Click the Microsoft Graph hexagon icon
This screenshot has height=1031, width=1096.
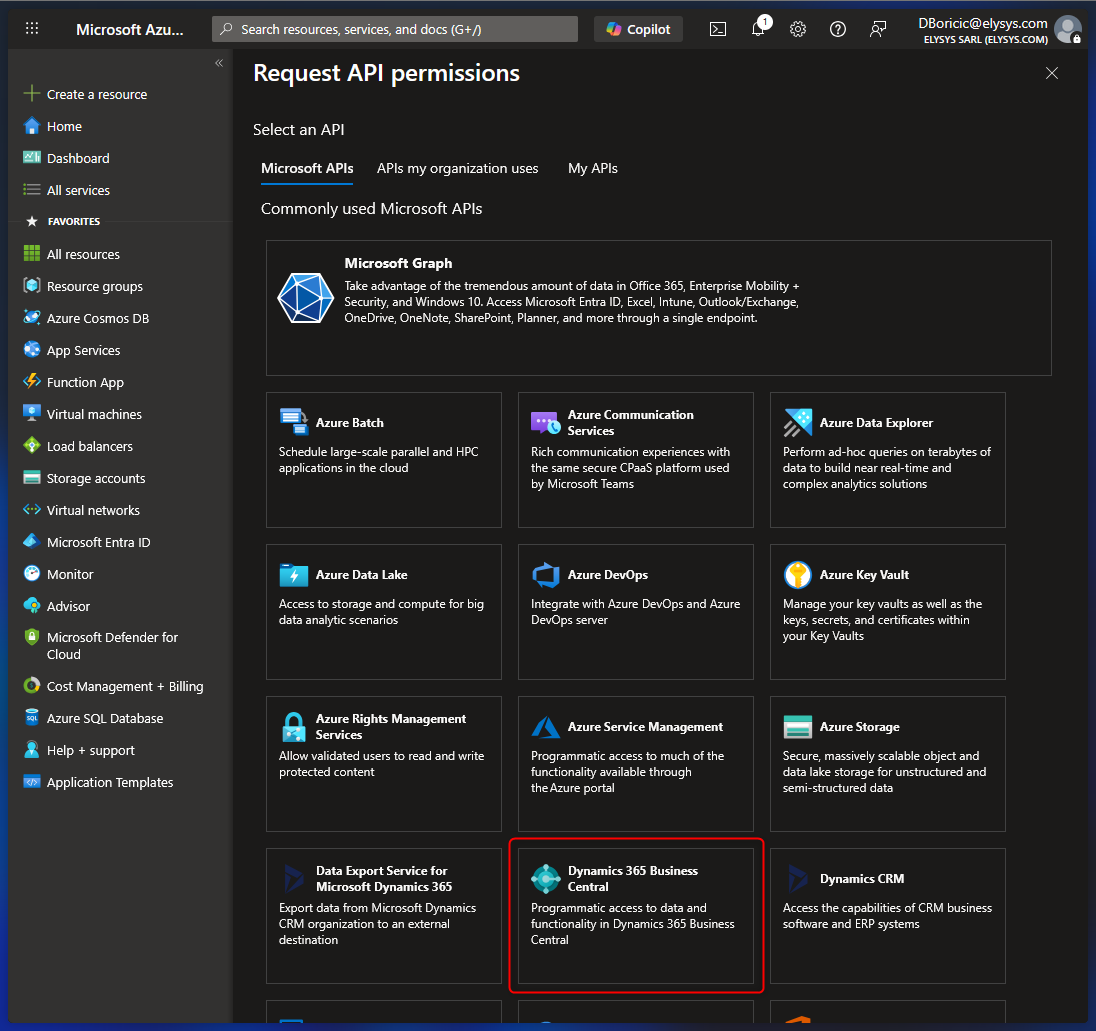[305, 300]
